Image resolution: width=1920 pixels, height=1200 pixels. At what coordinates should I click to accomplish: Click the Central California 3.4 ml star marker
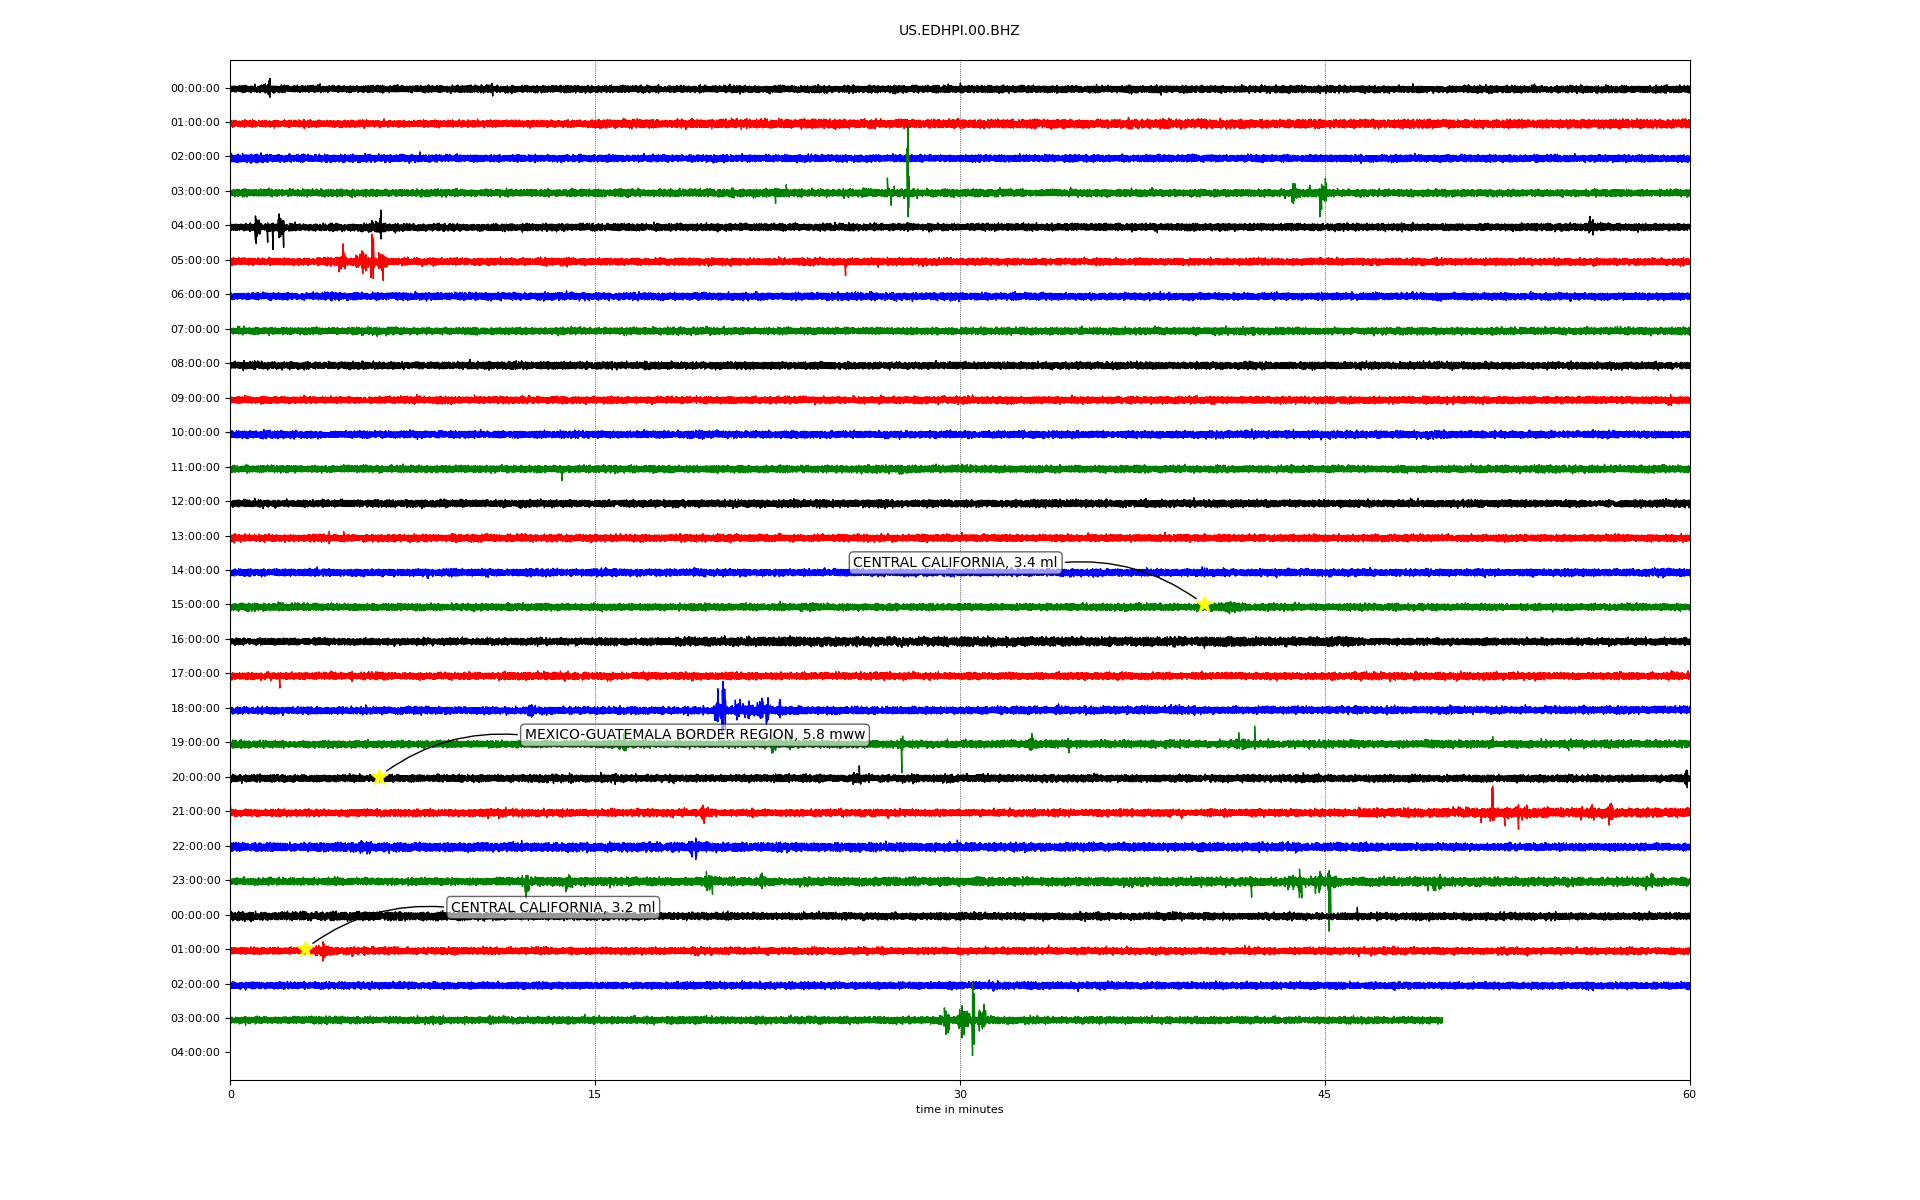click(x=1204, y=604)
